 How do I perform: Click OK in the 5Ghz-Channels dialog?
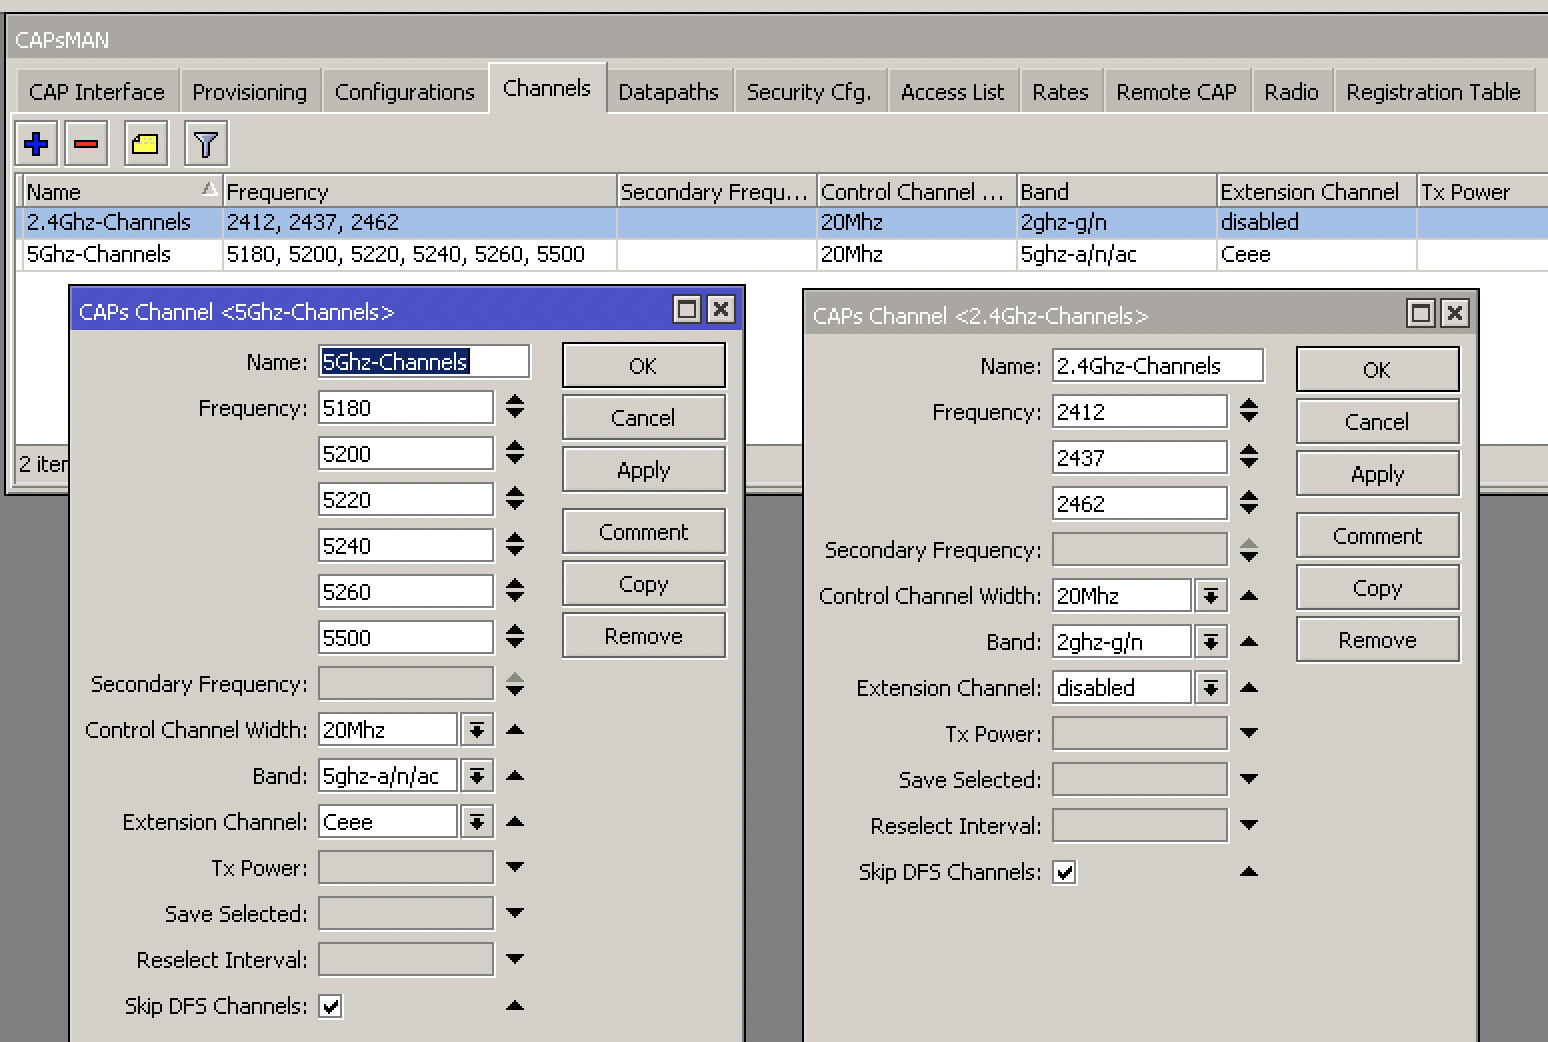643,365
